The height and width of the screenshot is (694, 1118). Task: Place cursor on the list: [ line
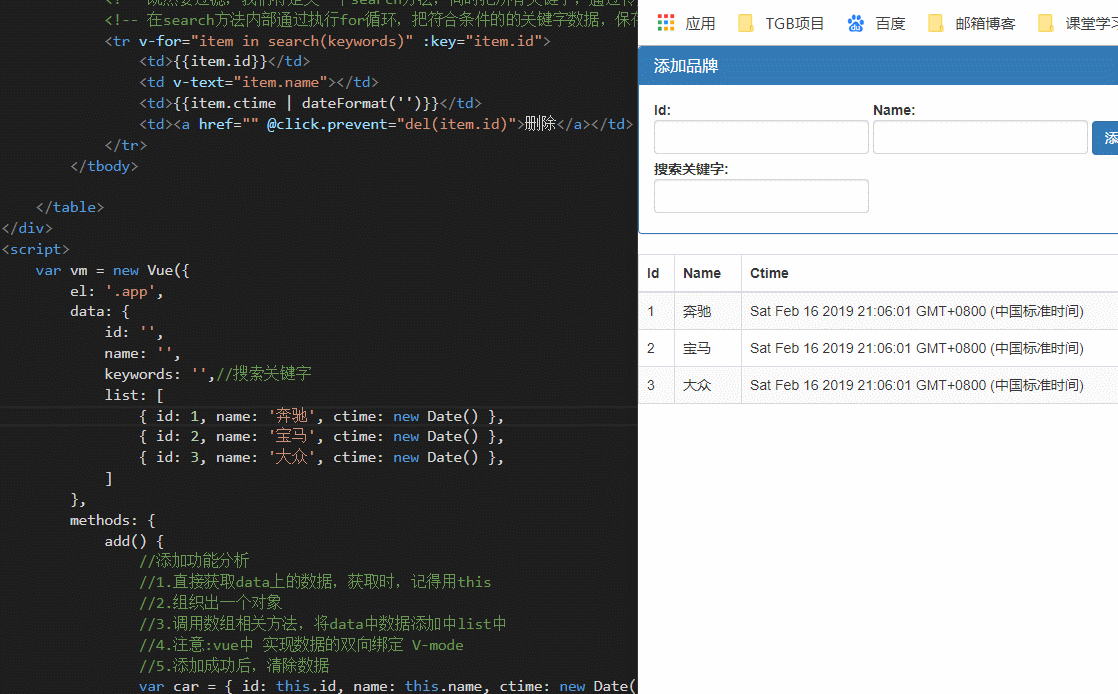click(134, 395)
